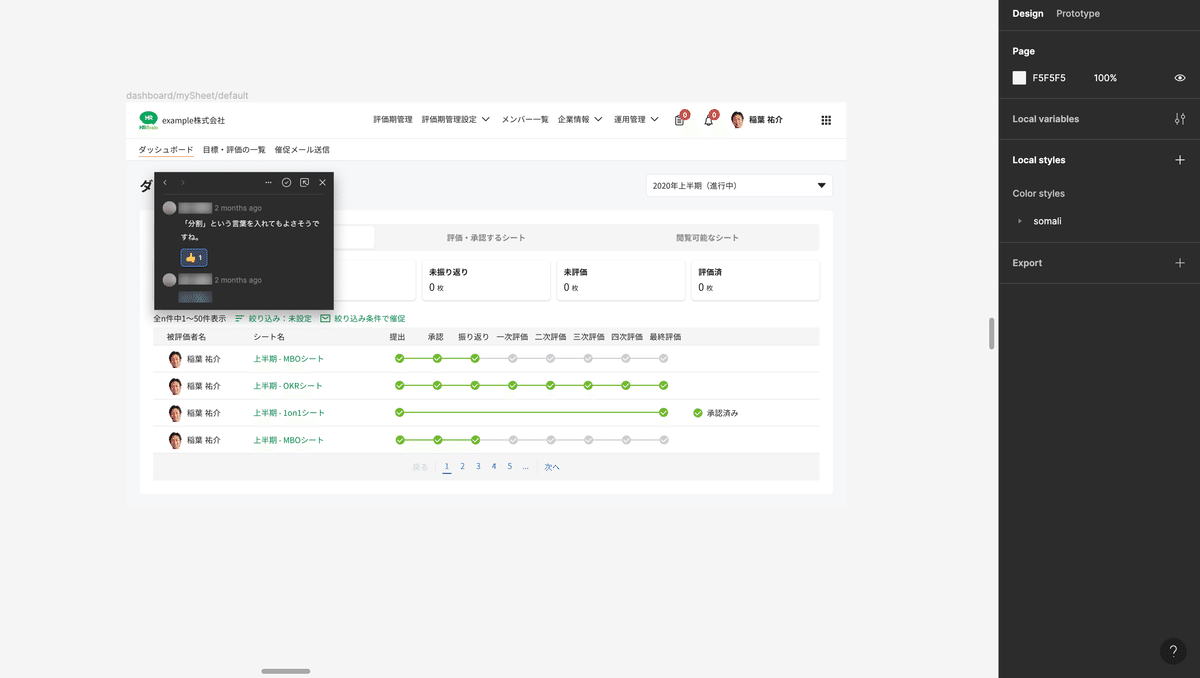Click 絞り込み:未設定 filter link
This screenshot has width=1200, height=678.
tap(273, 318)
